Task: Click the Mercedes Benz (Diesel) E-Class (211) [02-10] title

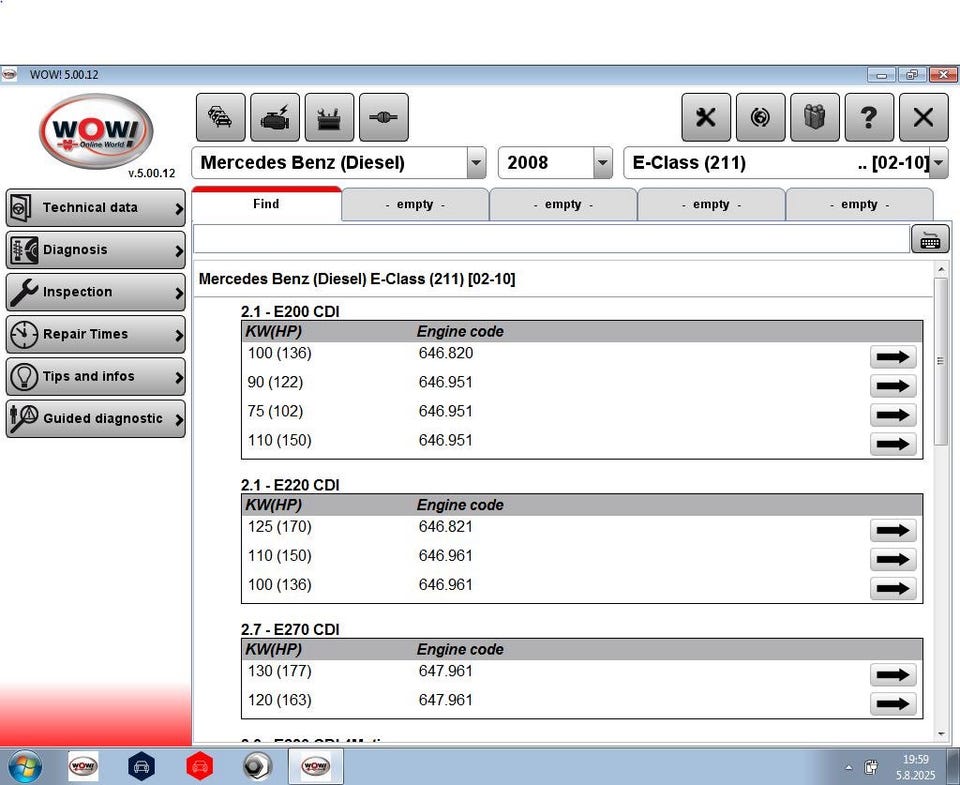Action: (357, 279)
